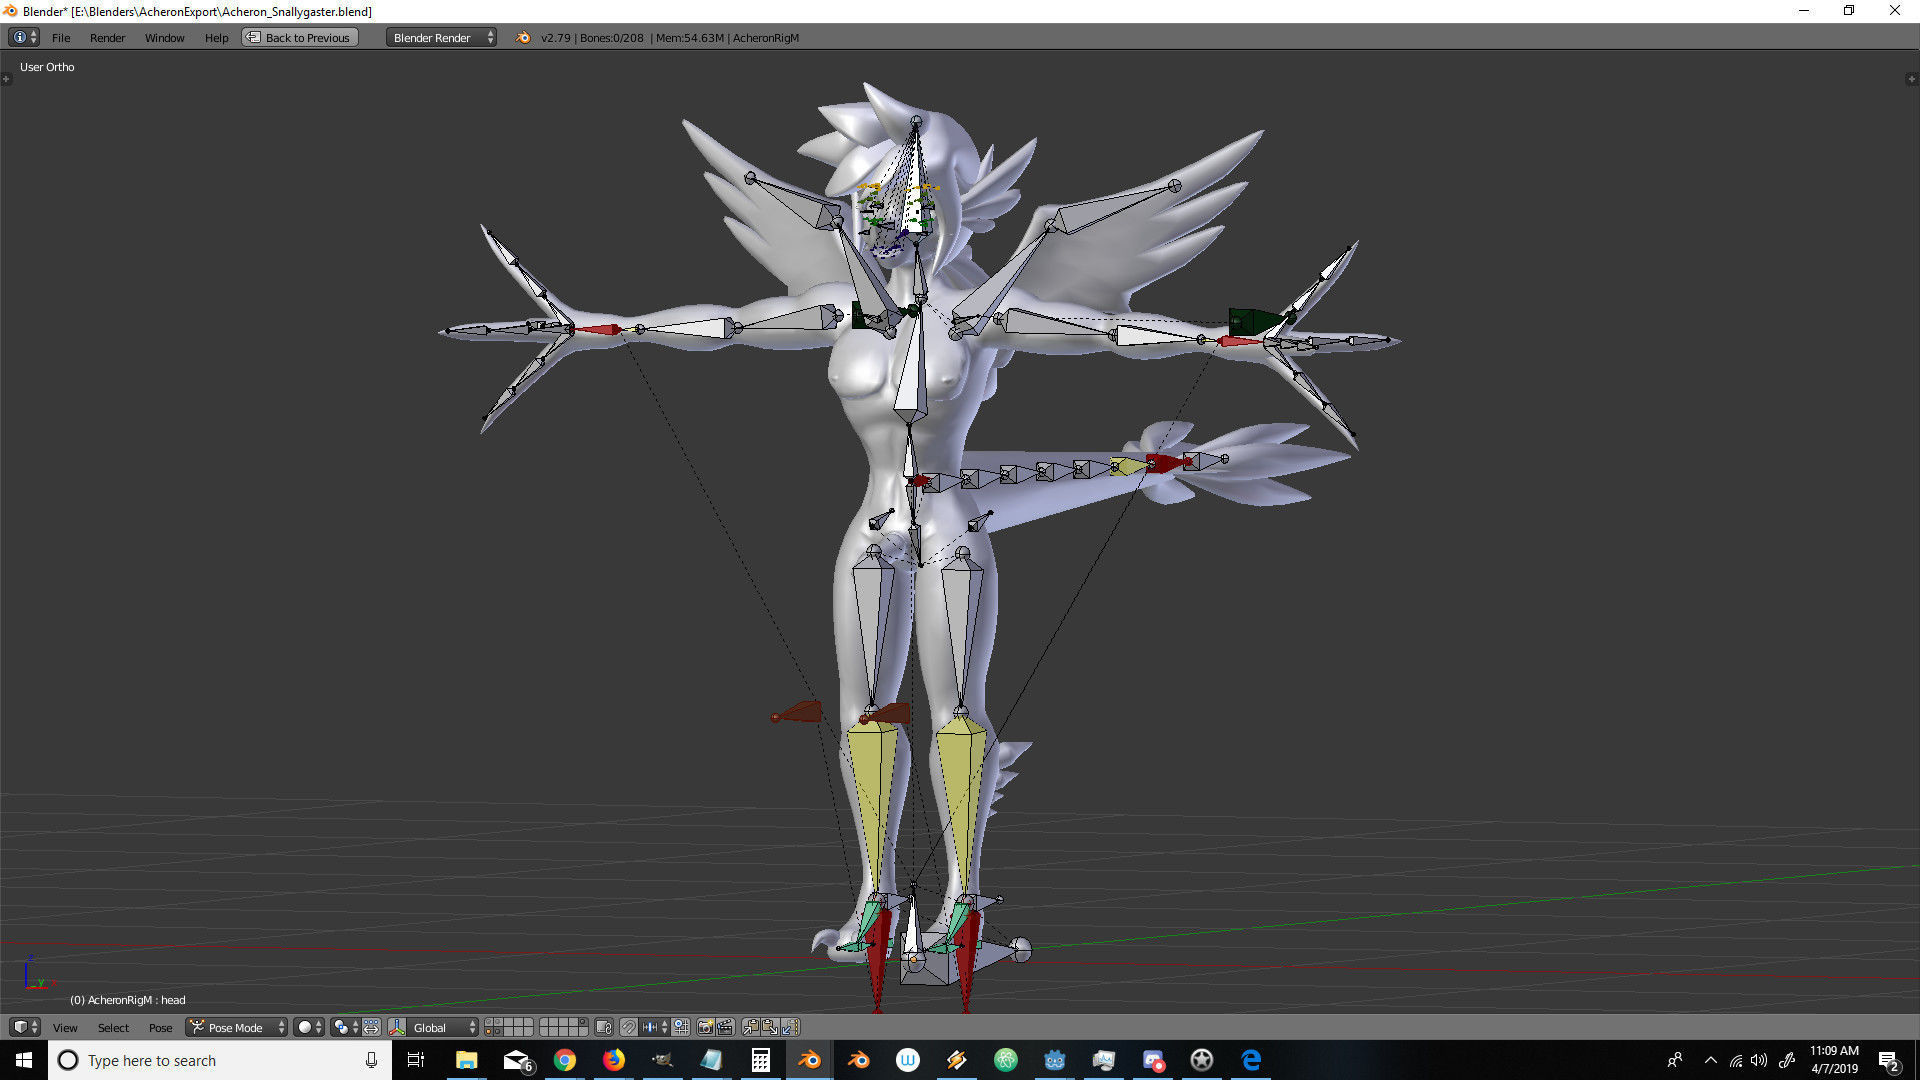
Task: Select the last layer button in second group
Action: pos(583,1032)
